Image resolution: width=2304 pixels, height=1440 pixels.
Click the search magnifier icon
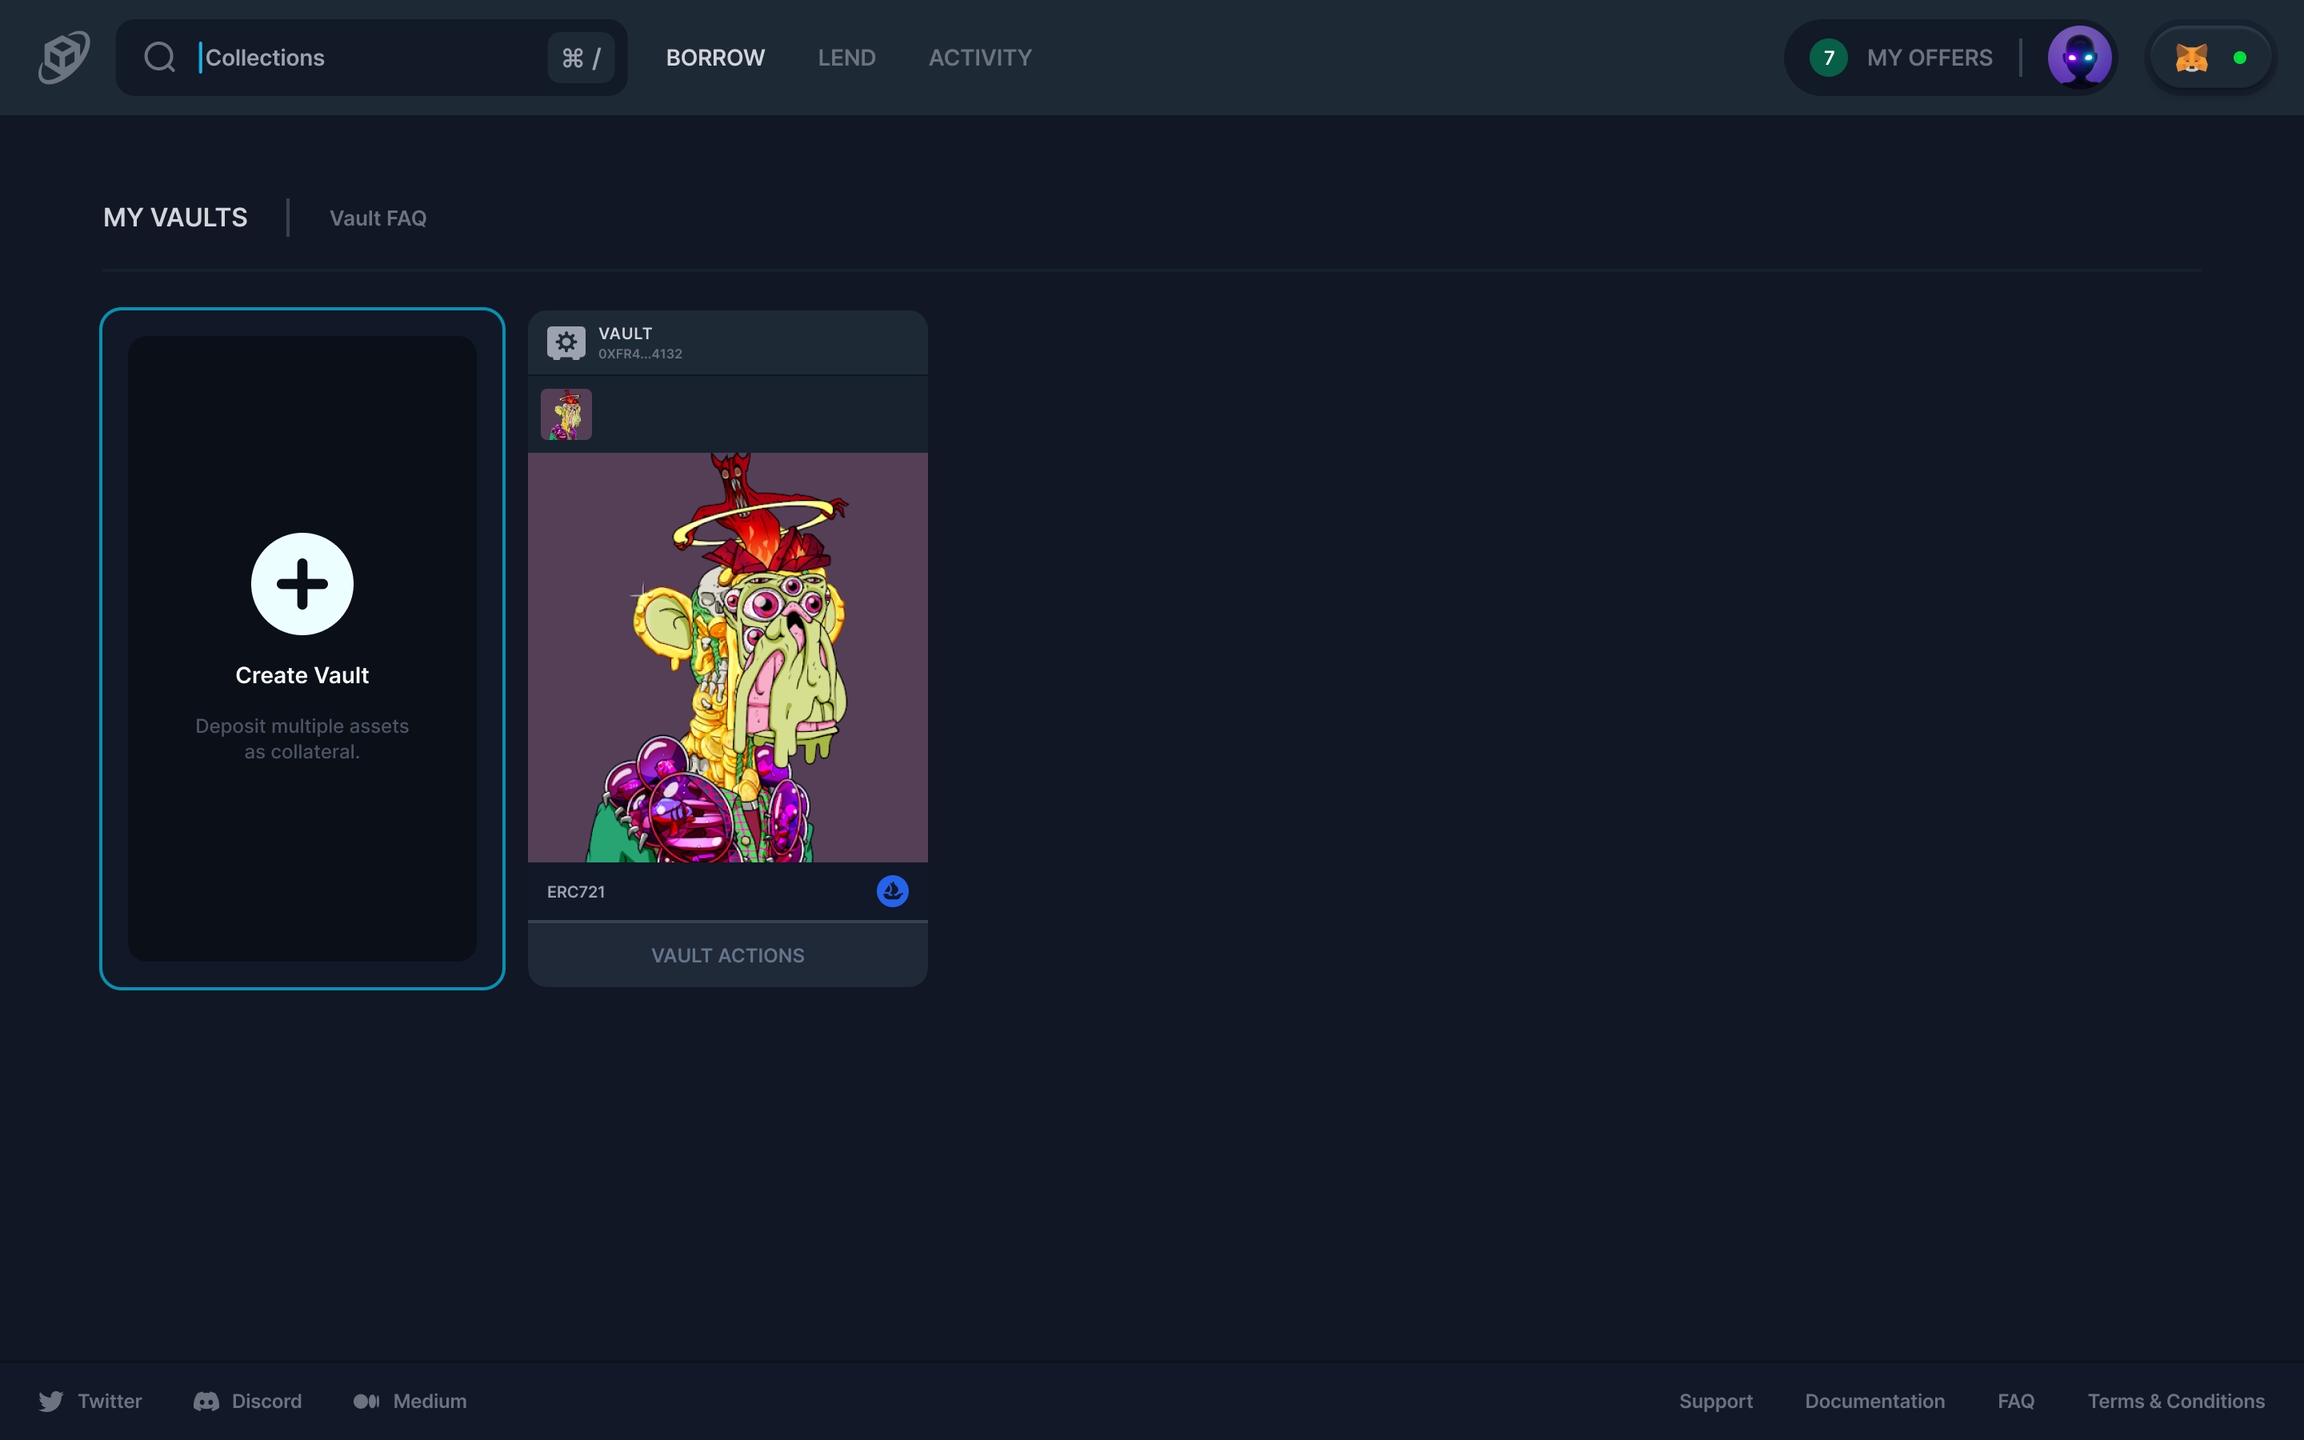[x=160, y=57]
